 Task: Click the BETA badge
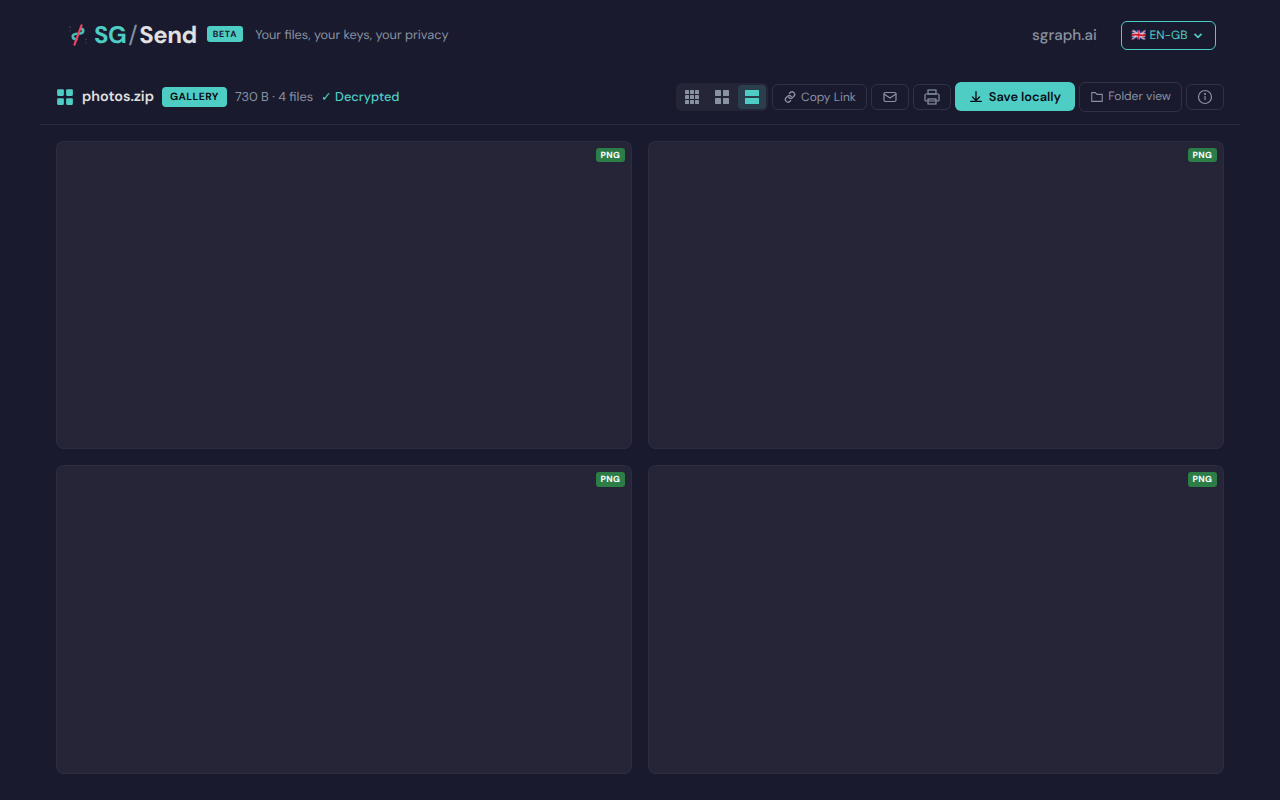(x=225, y=34)
